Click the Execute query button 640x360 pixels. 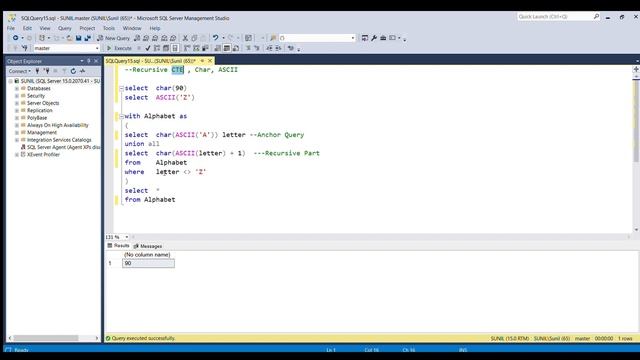[x=119, y=48]
